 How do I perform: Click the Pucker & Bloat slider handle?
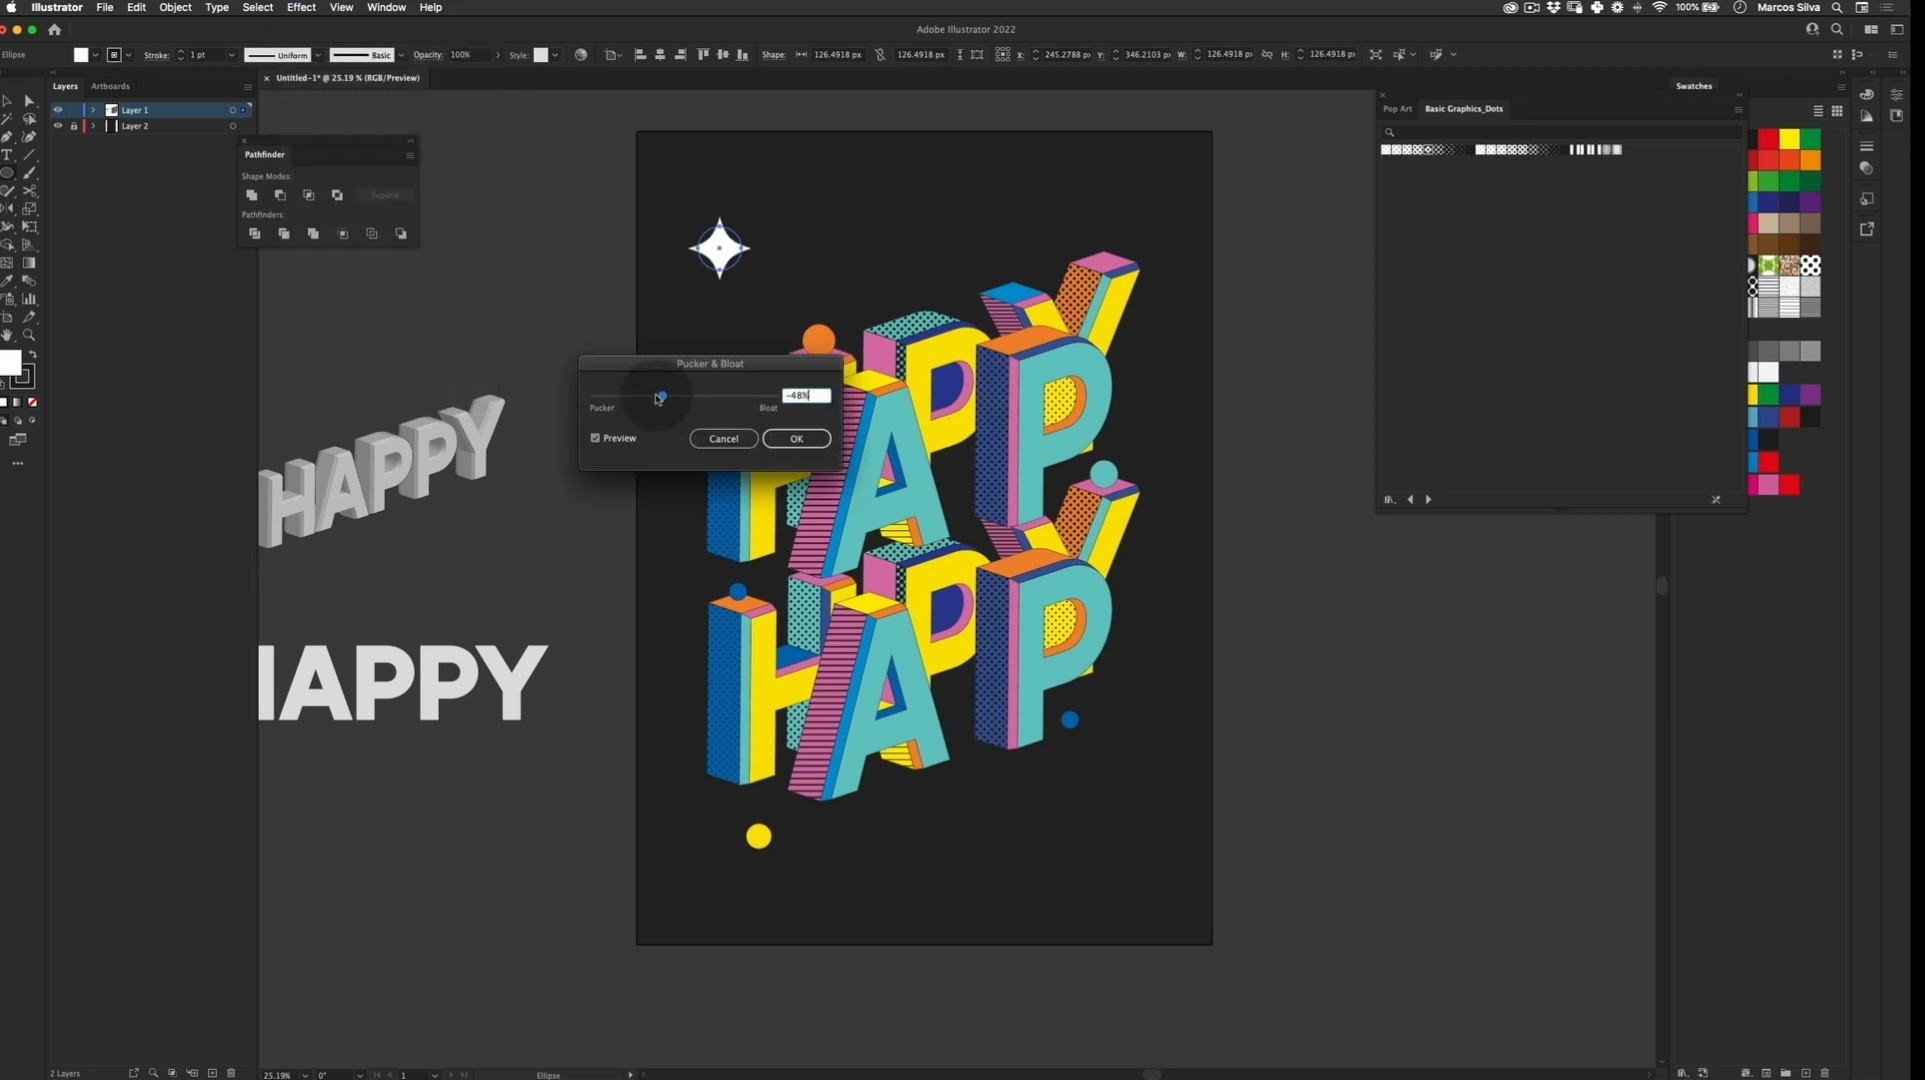point(661,396)
